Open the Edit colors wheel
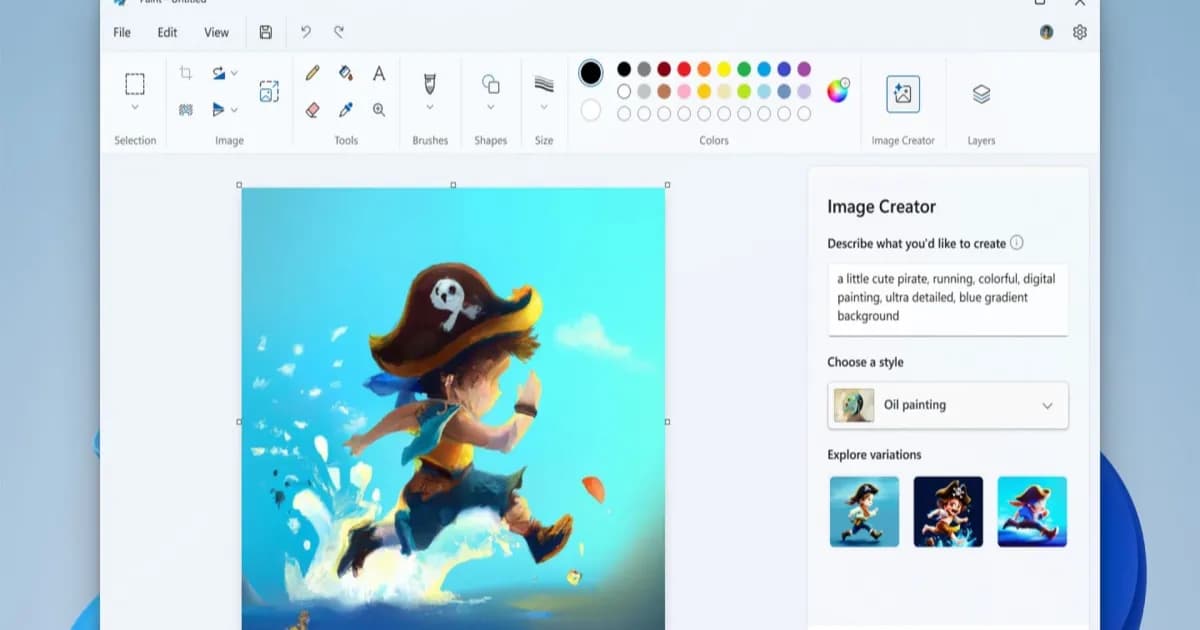Screen dimensions: 1200x630 [x=837, y=91]
